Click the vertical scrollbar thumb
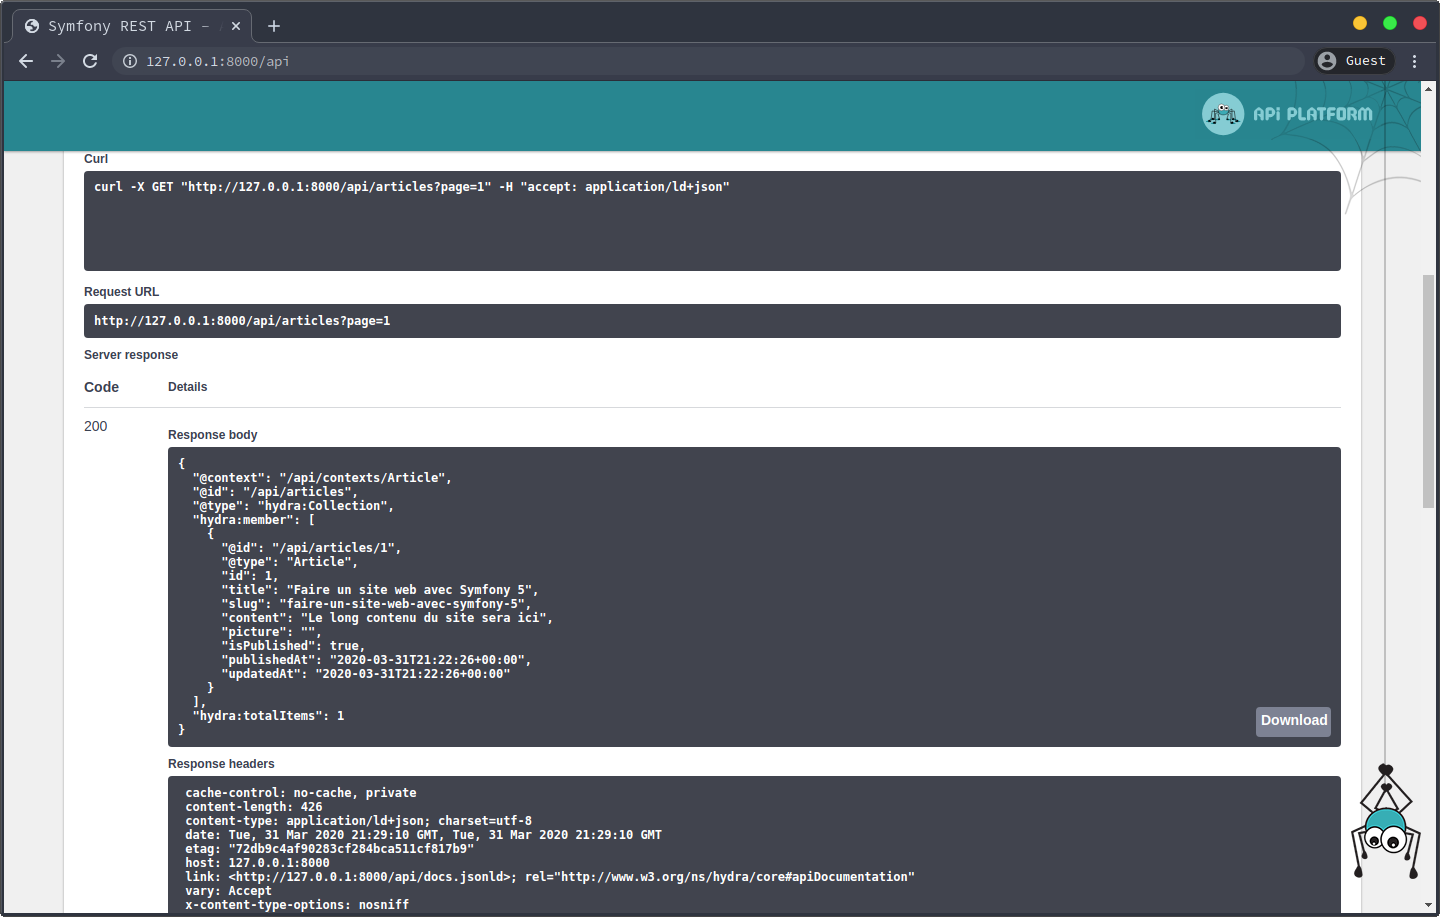The image size is (1440, 917). 1428,390
